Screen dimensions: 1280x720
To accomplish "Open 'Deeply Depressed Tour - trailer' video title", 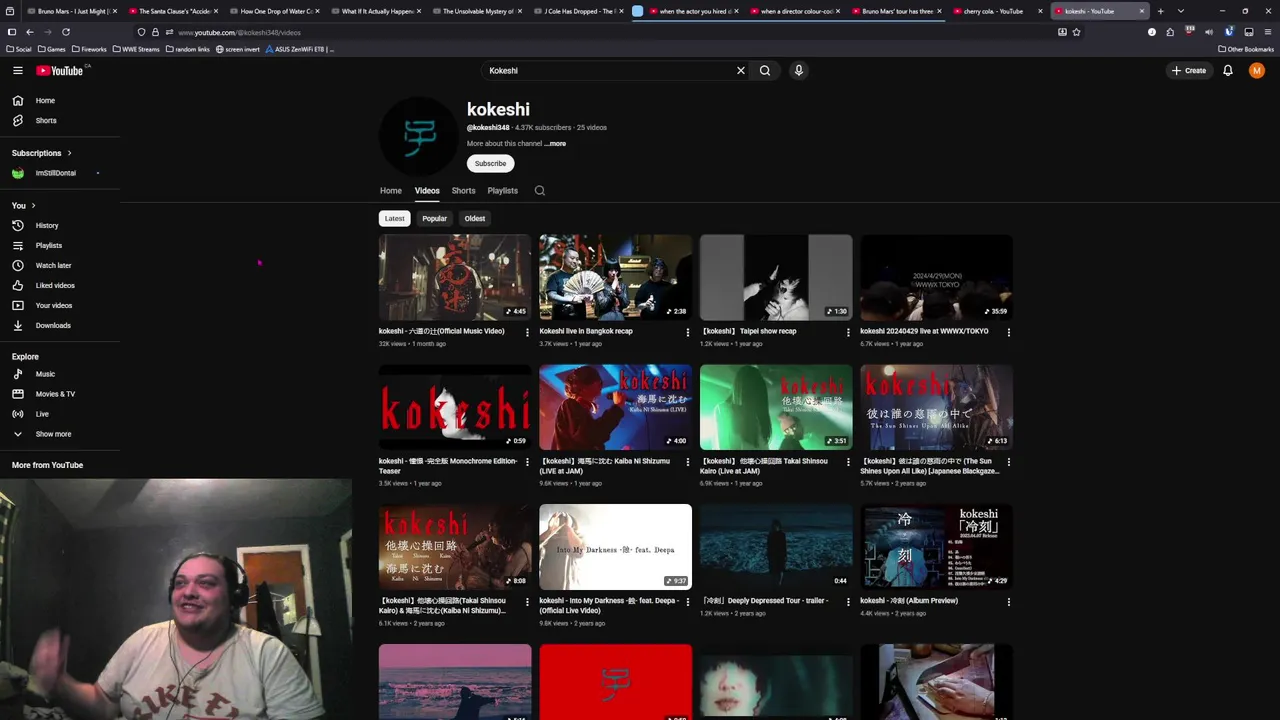I will pos(765,601).
